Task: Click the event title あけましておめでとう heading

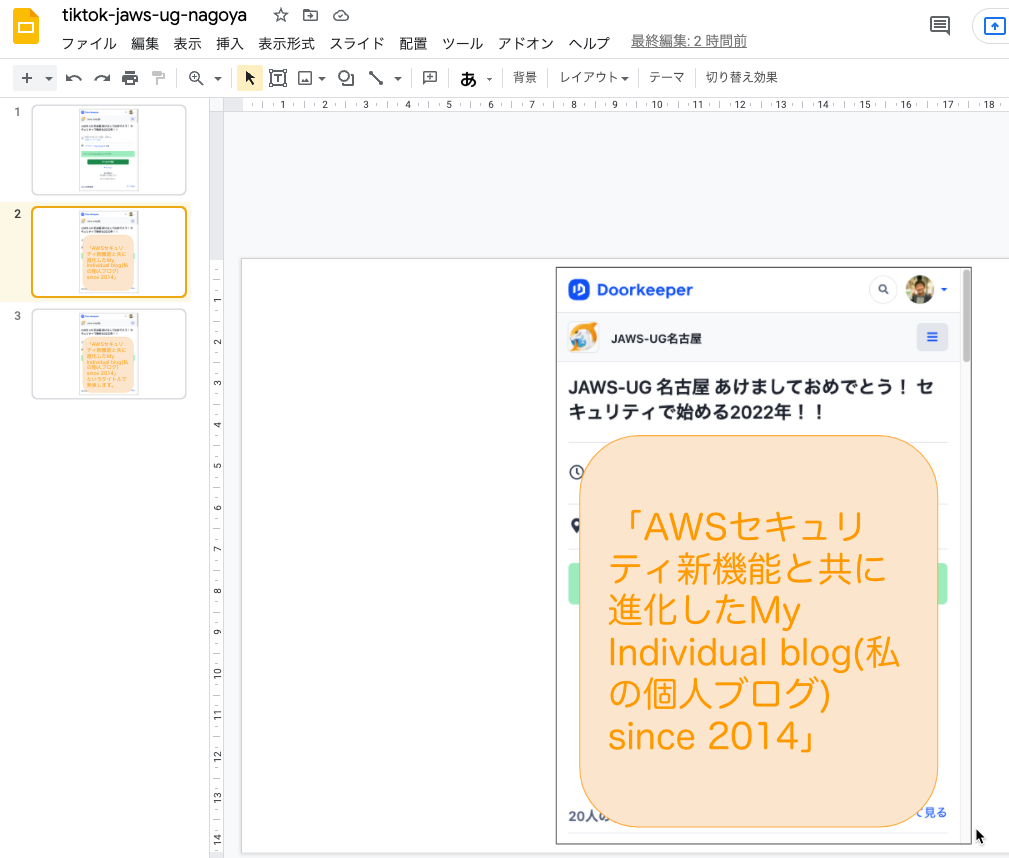Action: click(x=750, y=399)
